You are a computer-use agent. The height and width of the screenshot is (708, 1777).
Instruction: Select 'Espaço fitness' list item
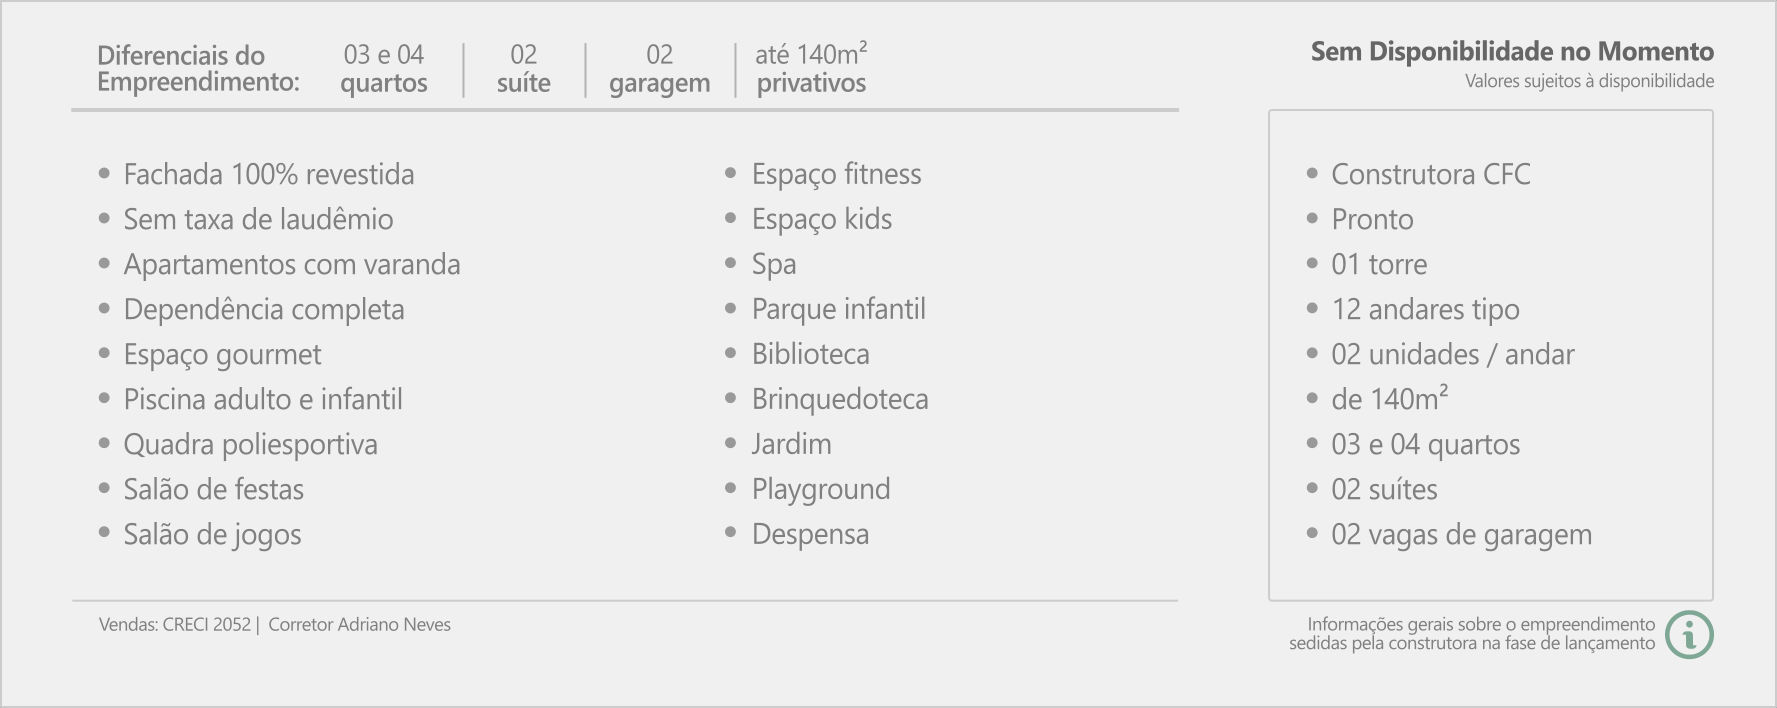click(x=837, y=174)
